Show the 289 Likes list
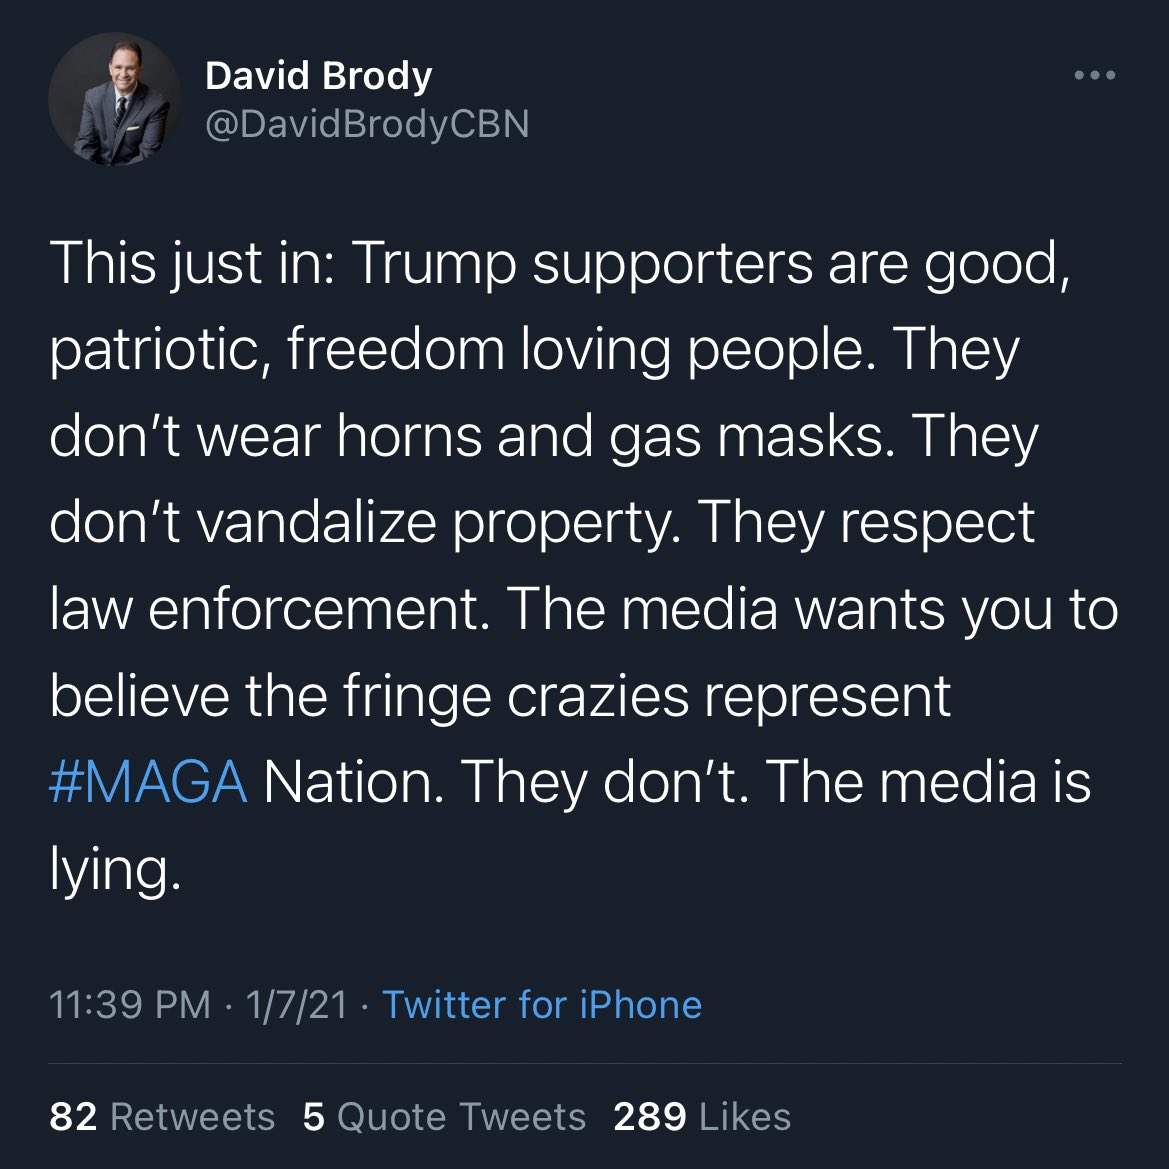1169x1169 pixels. 702,1116
